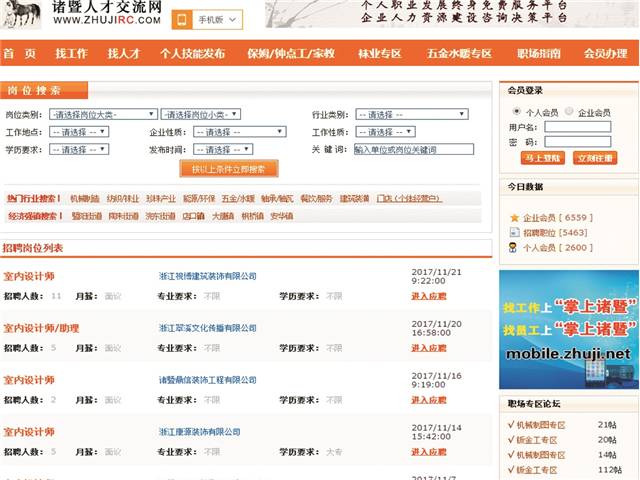The height and width of the screenshot is (480, 640).
Task: Click the 大唐镇 town link
Action: [223, 216]
